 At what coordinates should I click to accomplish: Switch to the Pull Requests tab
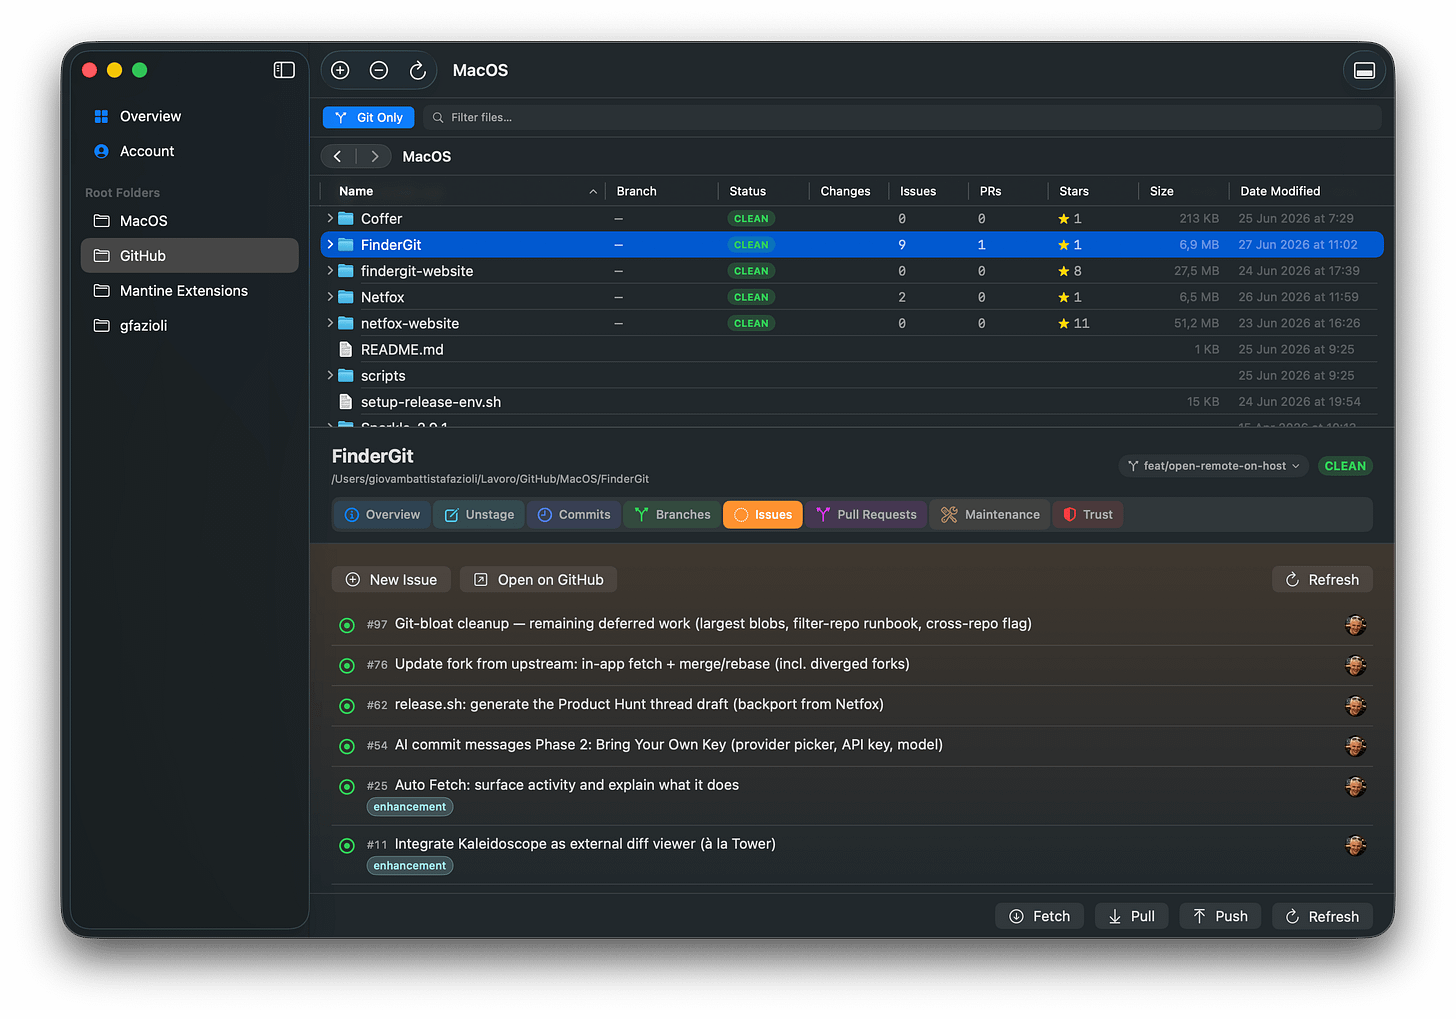click(x=866, y=514)
